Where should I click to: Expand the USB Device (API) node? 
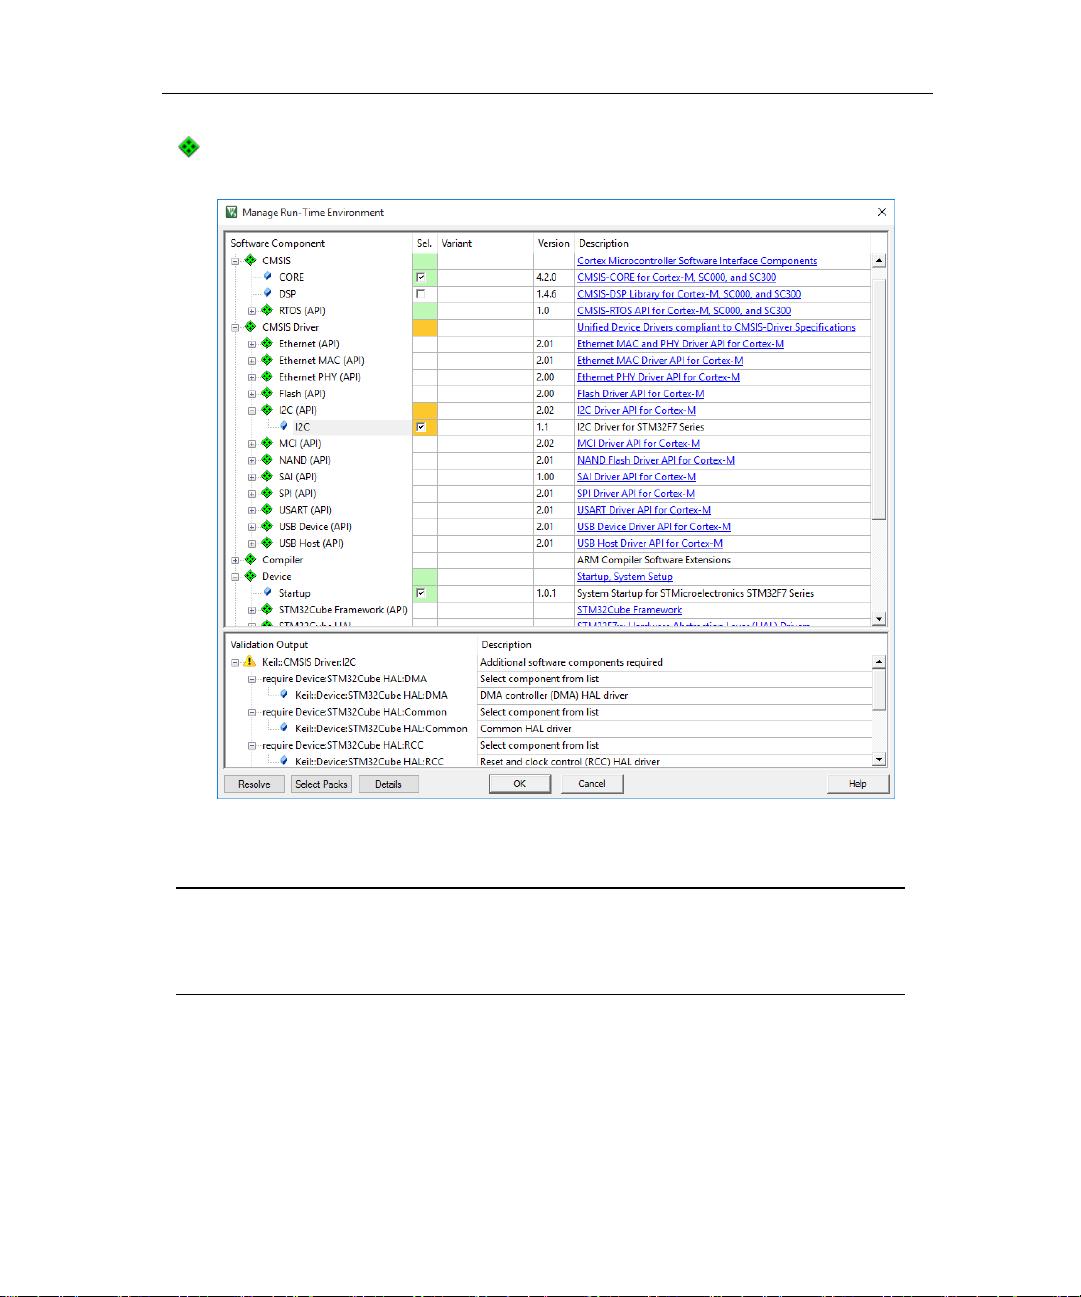point(252,526)
